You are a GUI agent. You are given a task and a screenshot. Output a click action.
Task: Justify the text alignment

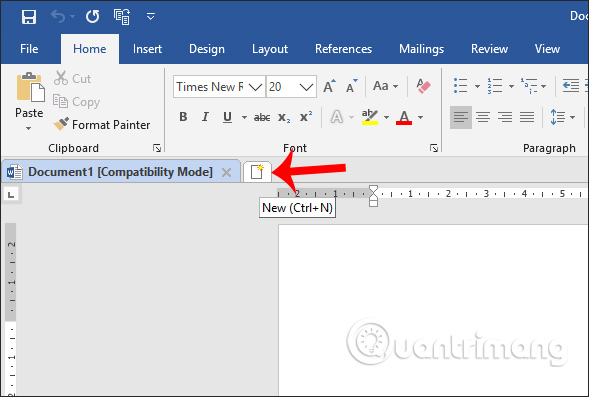pos(527,118)
